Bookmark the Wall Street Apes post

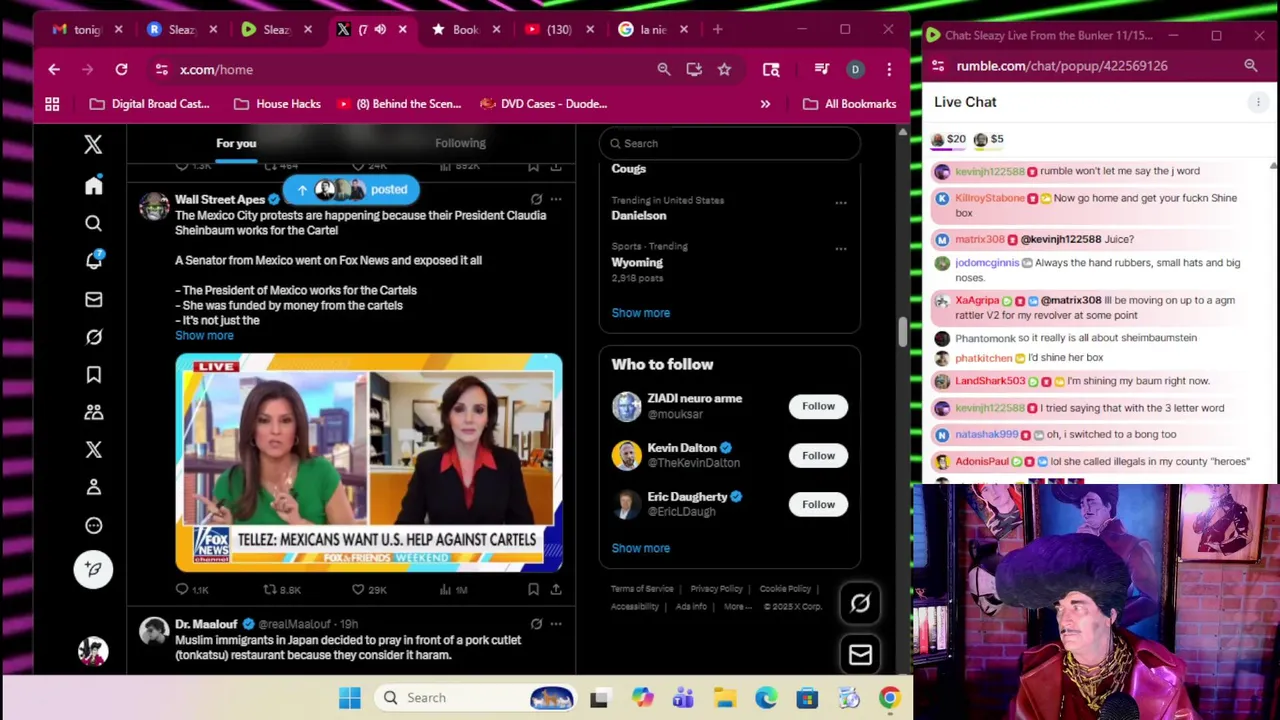pyautogui.click(x=533, y=590)
